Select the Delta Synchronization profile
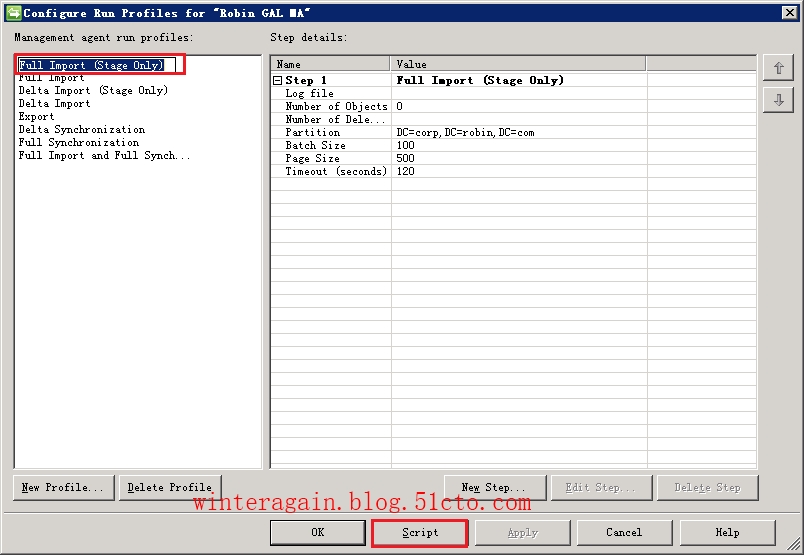This screenshot has width=804, height=555. [x=82, y=129]
